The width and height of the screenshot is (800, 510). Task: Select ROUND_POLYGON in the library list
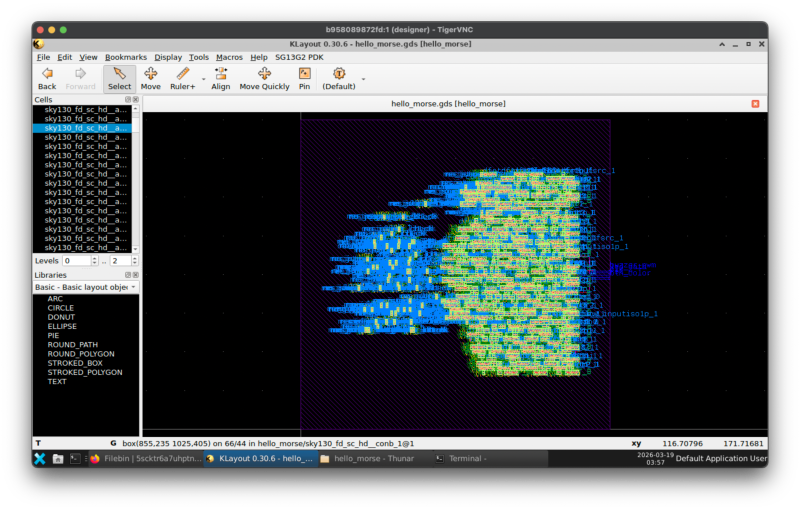coord(81,354)
